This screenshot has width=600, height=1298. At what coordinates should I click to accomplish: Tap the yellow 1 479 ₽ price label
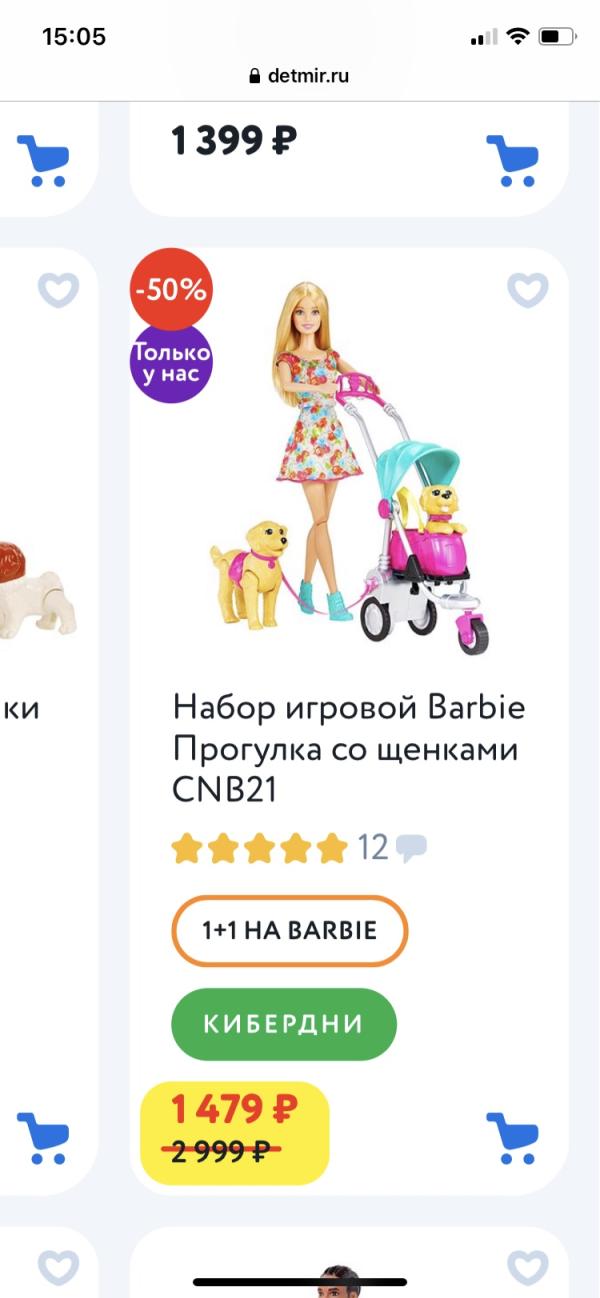[235, 1133]
